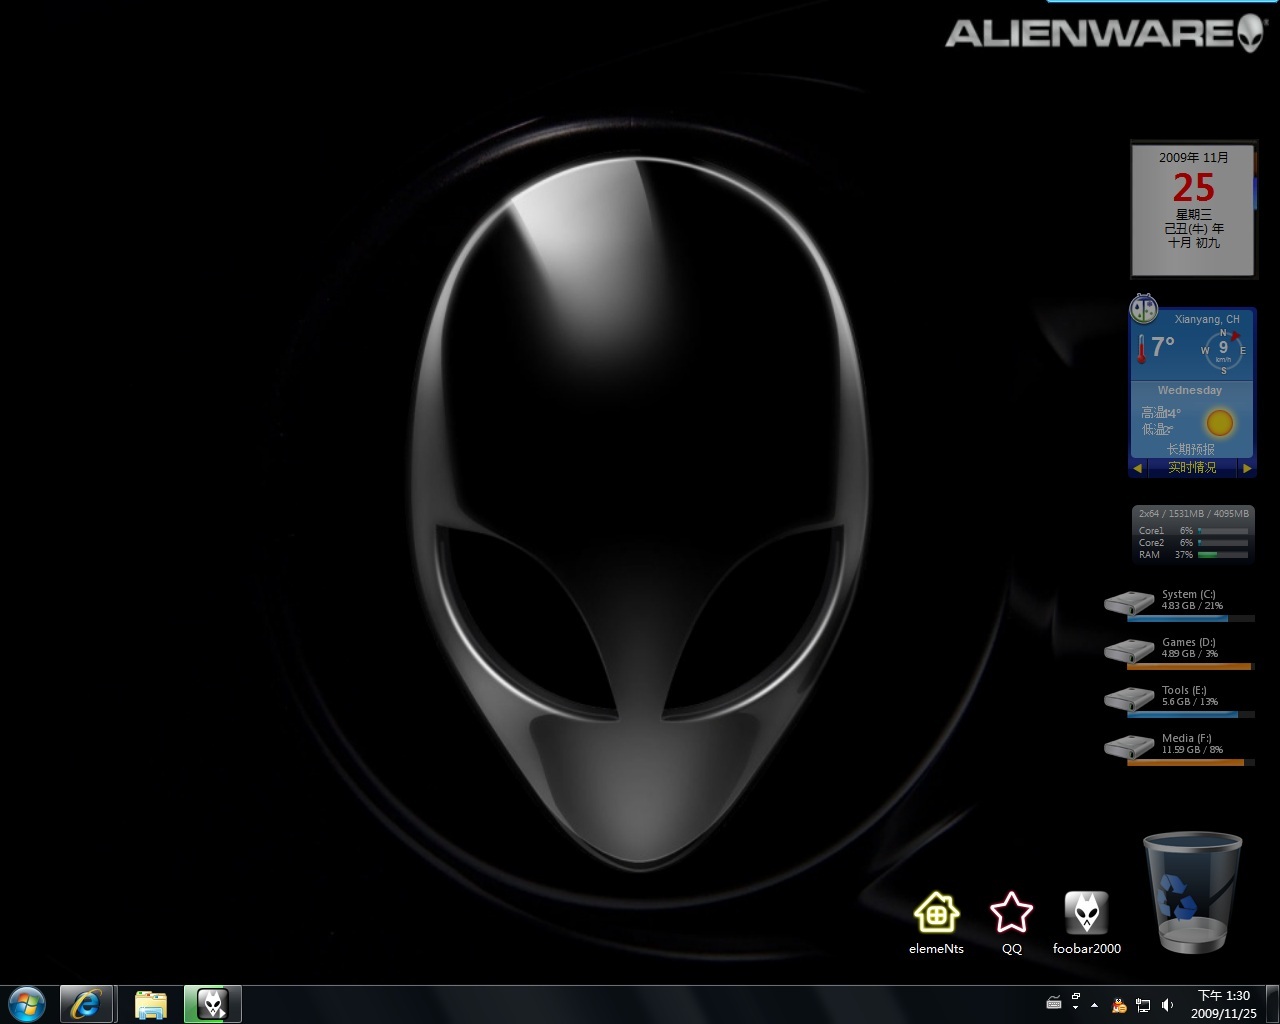Click the weather gadget logo icon
1280x1024 pixels.
[x=1143, y=308]
